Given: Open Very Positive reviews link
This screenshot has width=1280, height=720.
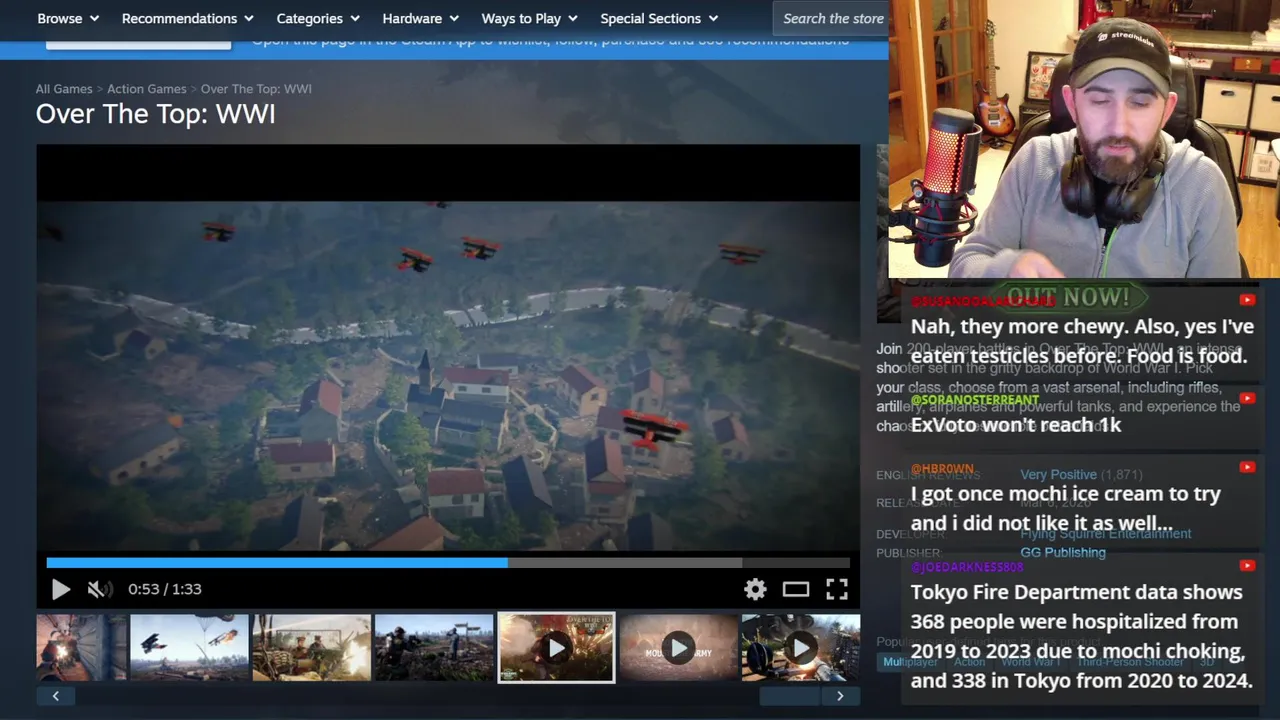Looking at the screenshot, I should pyautogui.click(x=1058, y=475).
